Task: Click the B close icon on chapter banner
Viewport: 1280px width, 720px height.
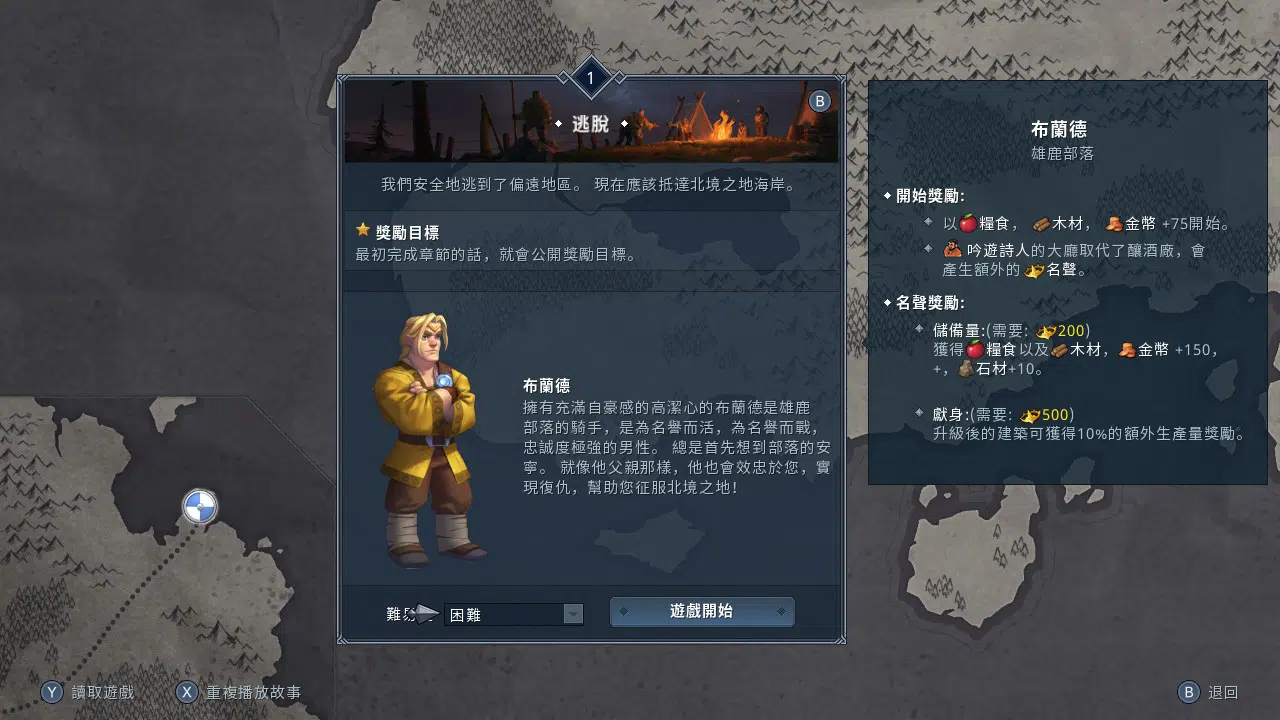Action: click(819, 101)
